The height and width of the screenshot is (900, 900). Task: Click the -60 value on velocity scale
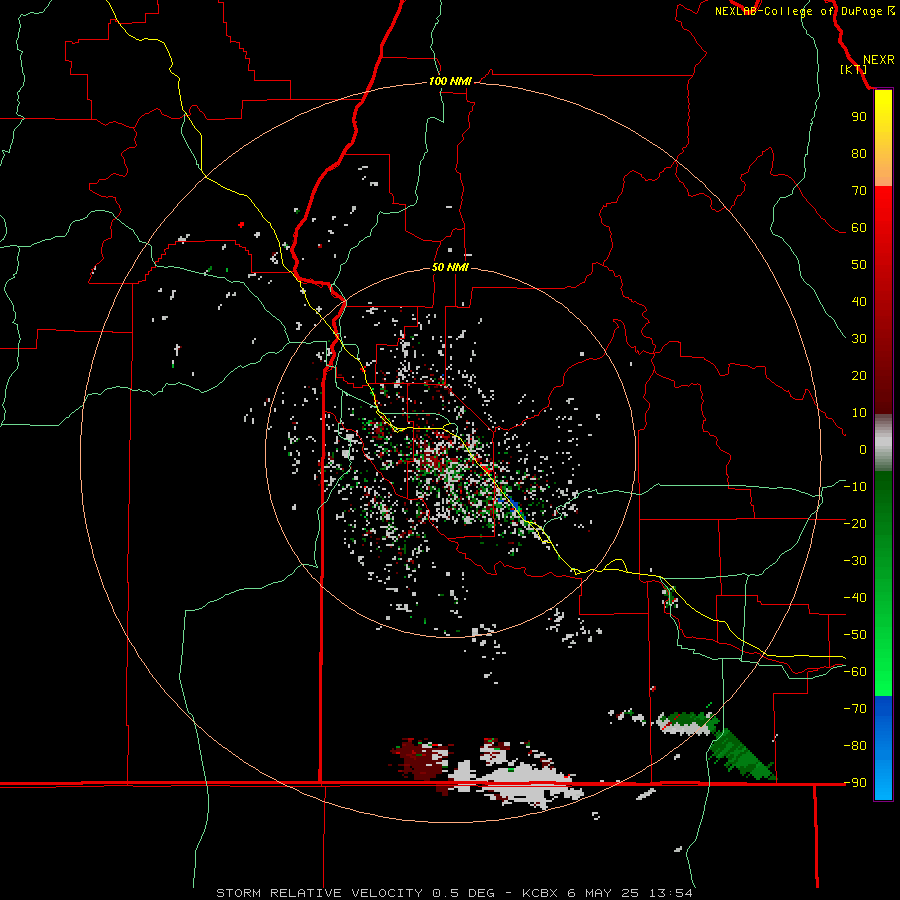click(x=855, y=672)
